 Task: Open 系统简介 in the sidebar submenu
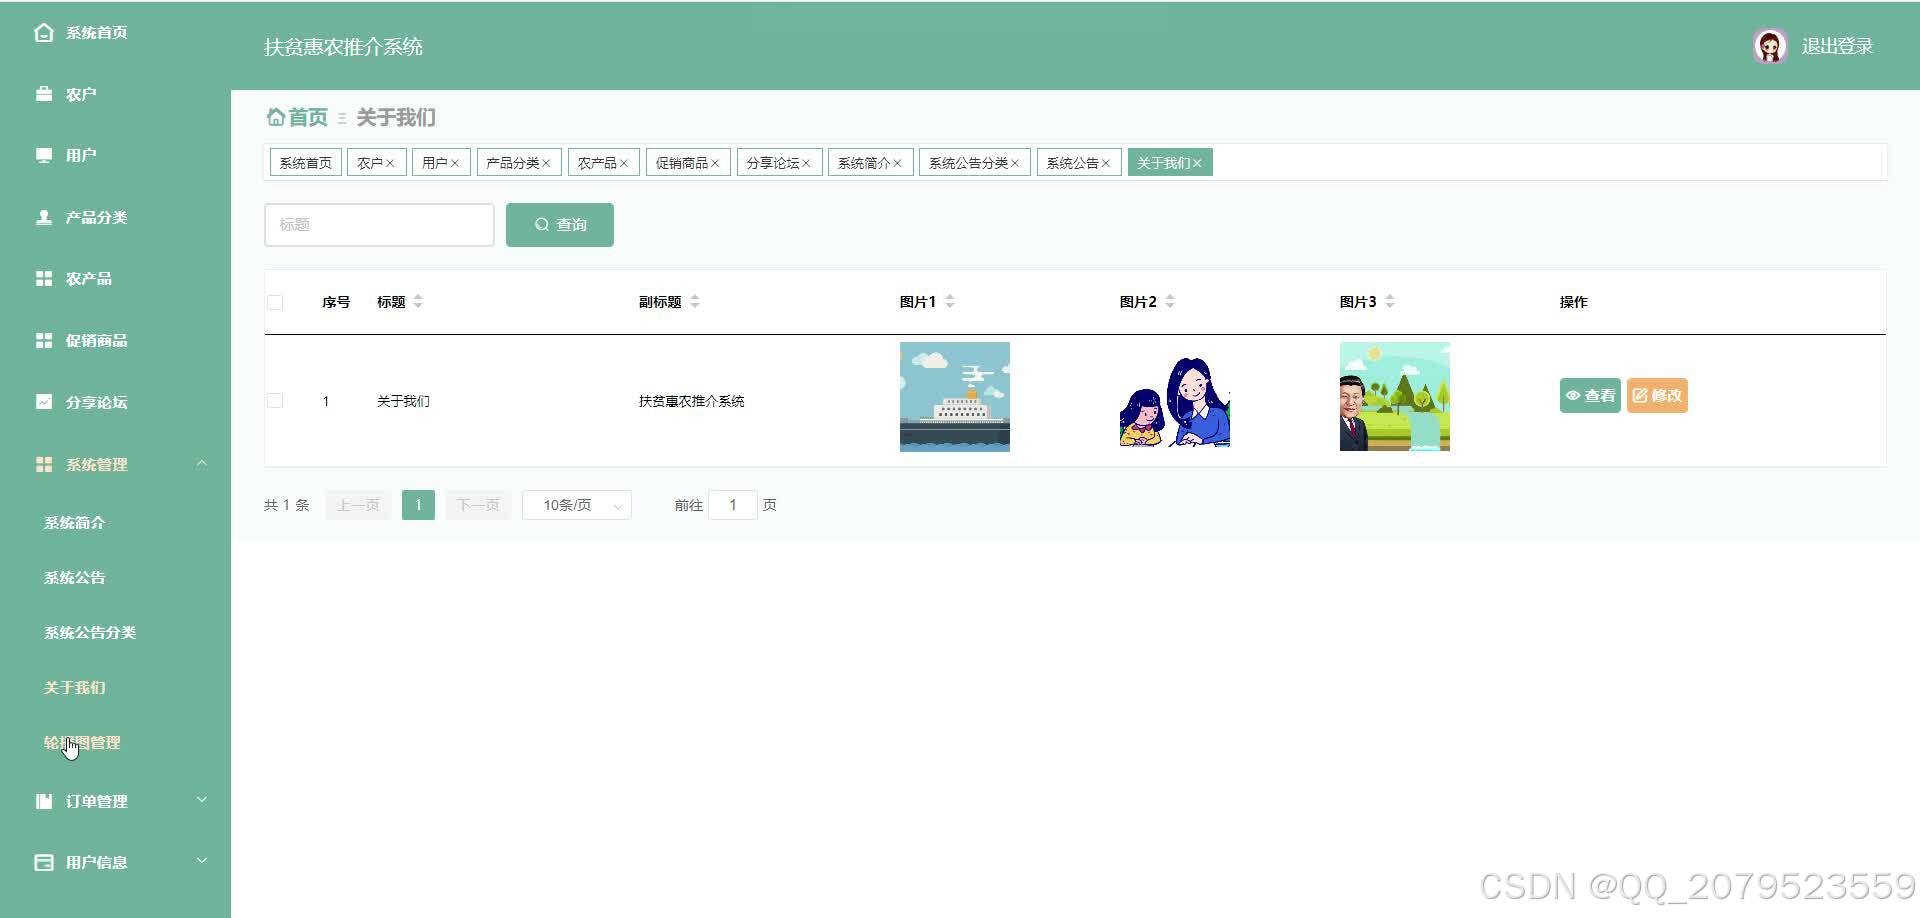(74, 523)
